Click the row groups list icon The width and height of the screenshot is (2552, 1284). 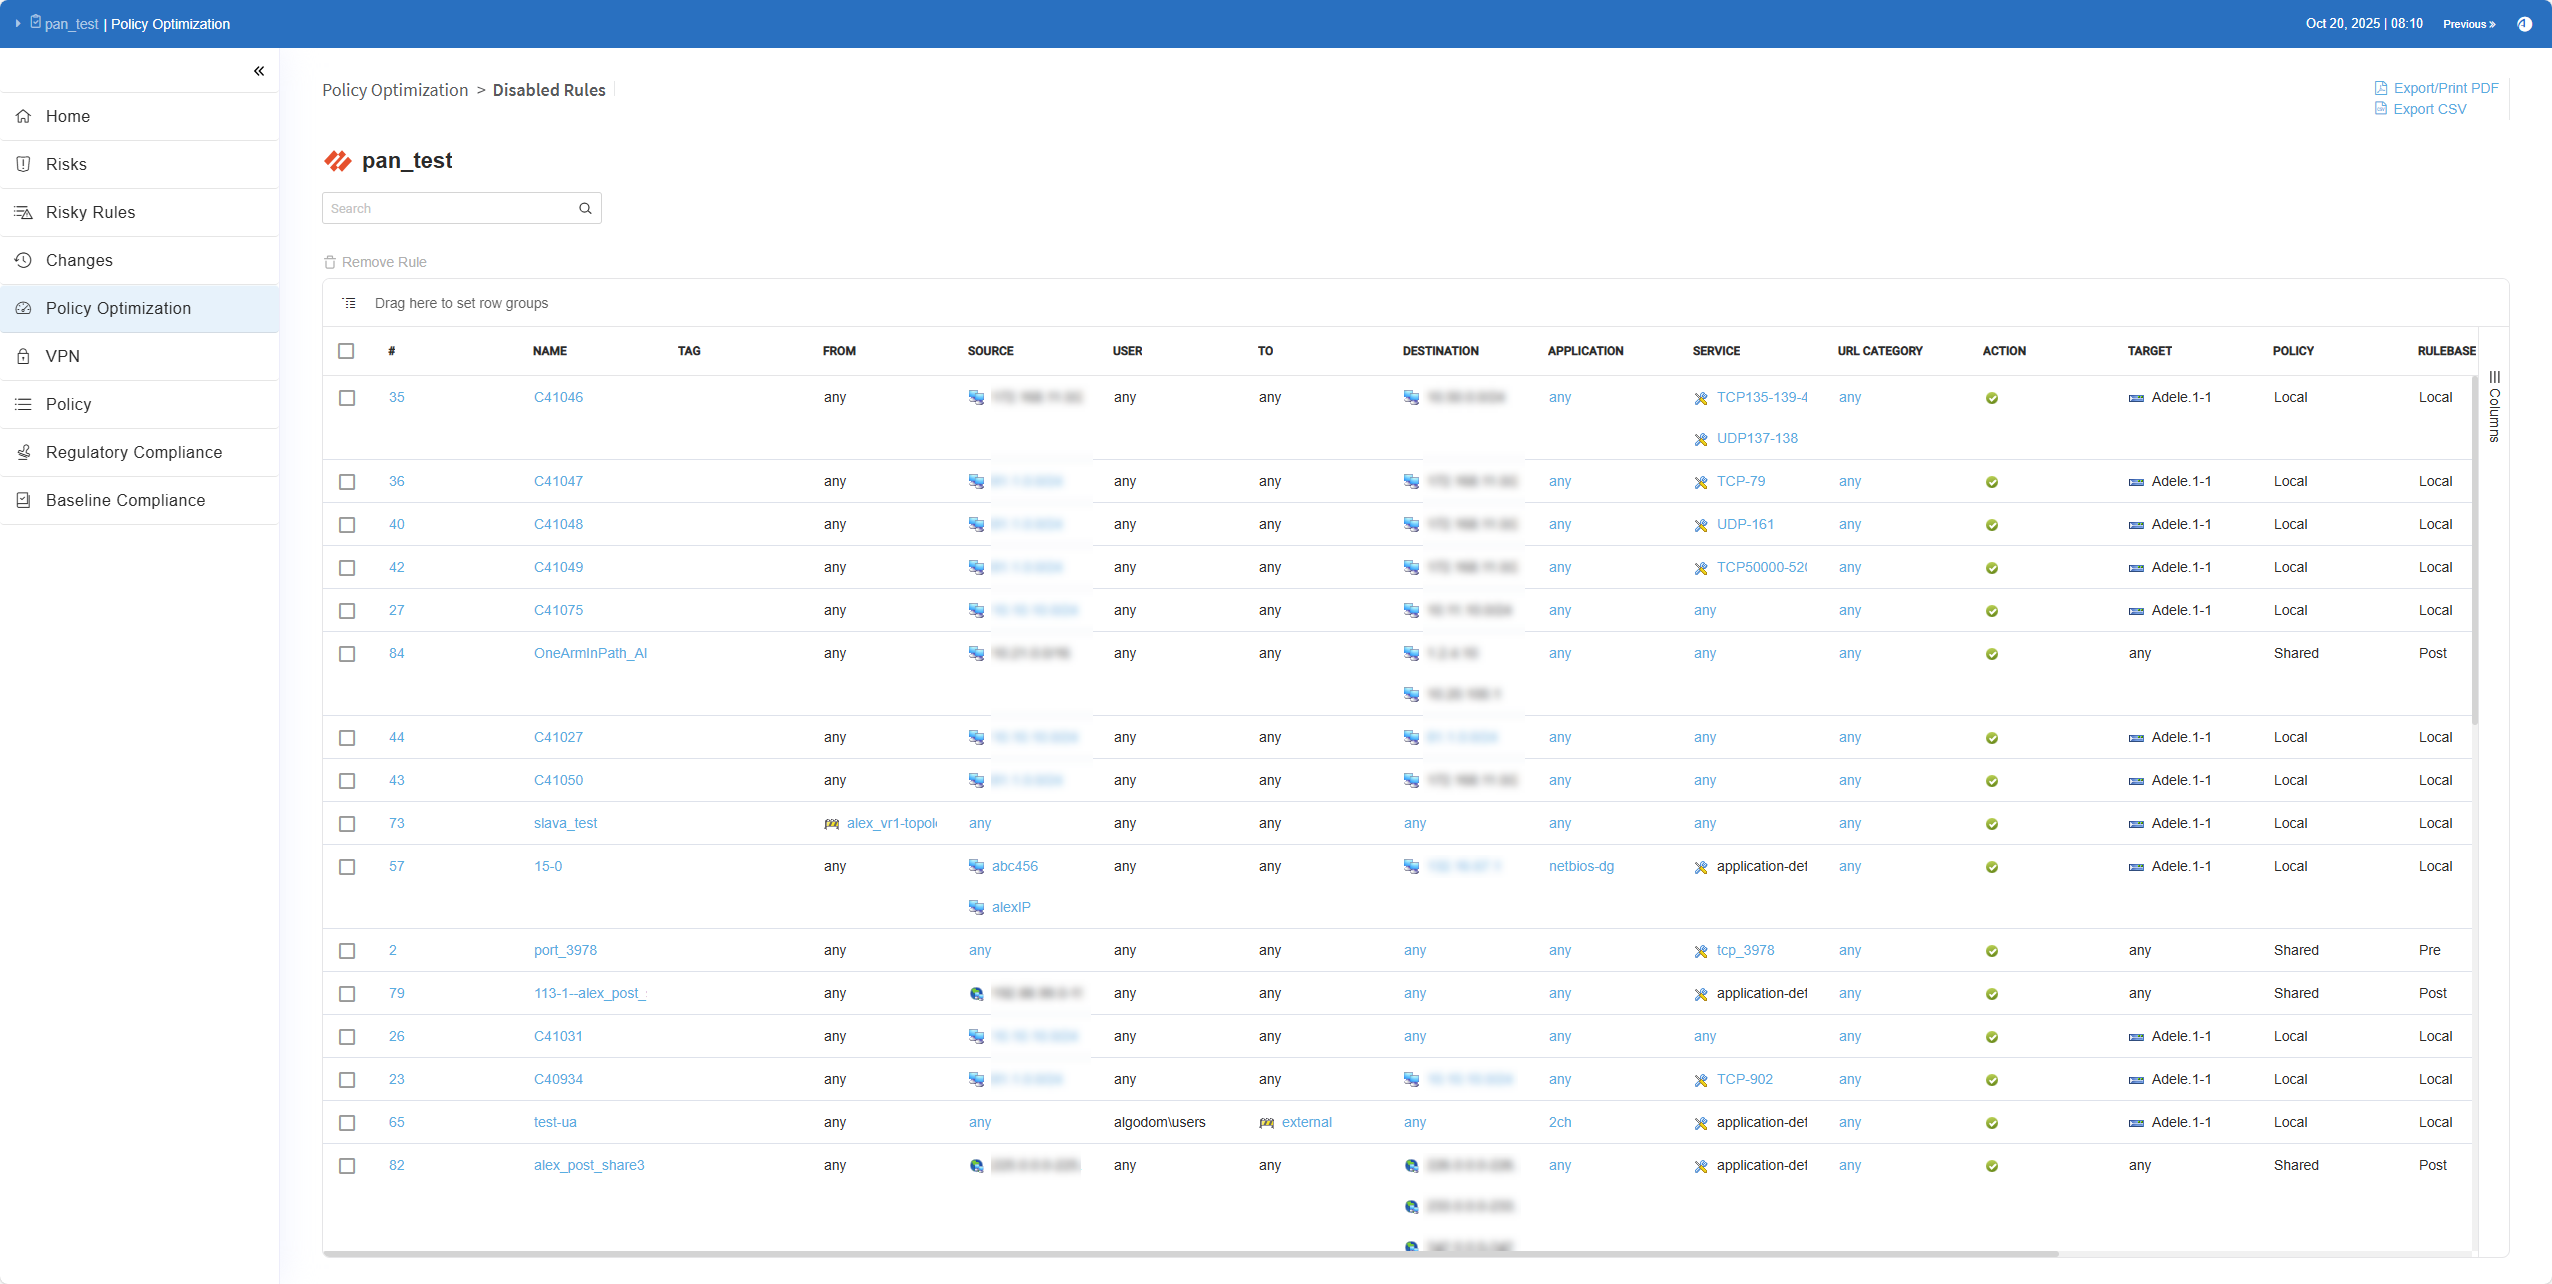coord(349,303)
